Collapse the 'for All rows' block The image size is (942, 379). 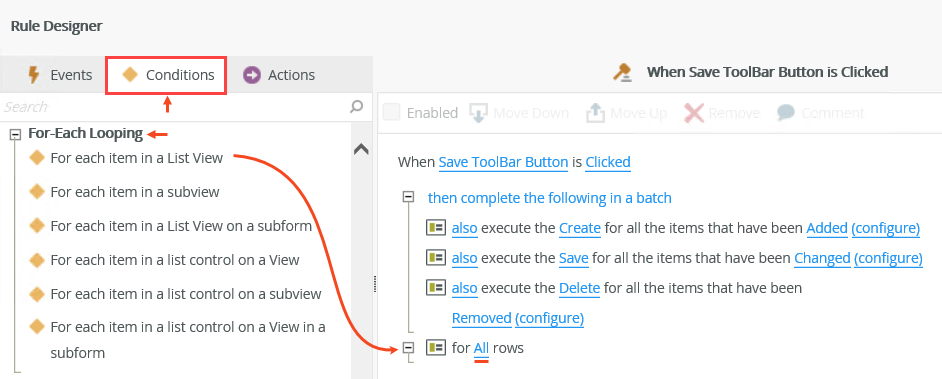click(x=409, y=347)
